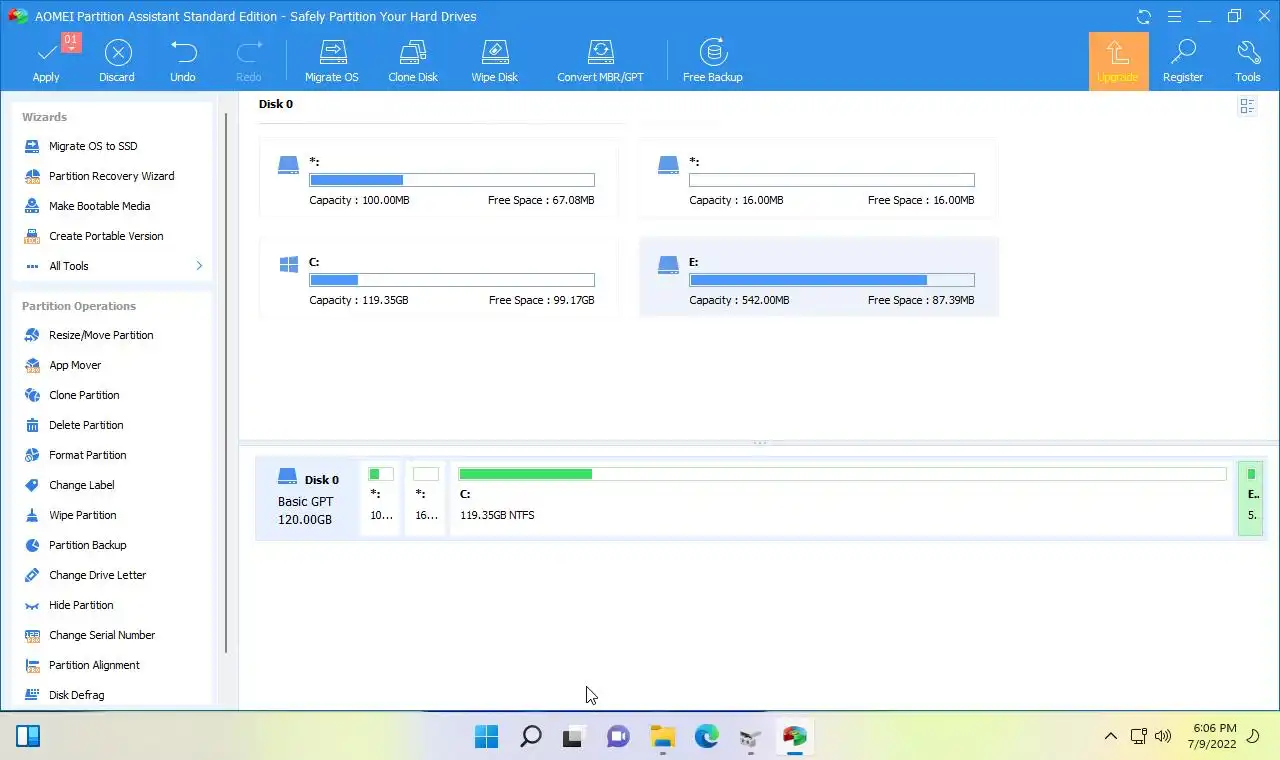
Task: Open the Register dialog
Action: [x=1183, y=61]
